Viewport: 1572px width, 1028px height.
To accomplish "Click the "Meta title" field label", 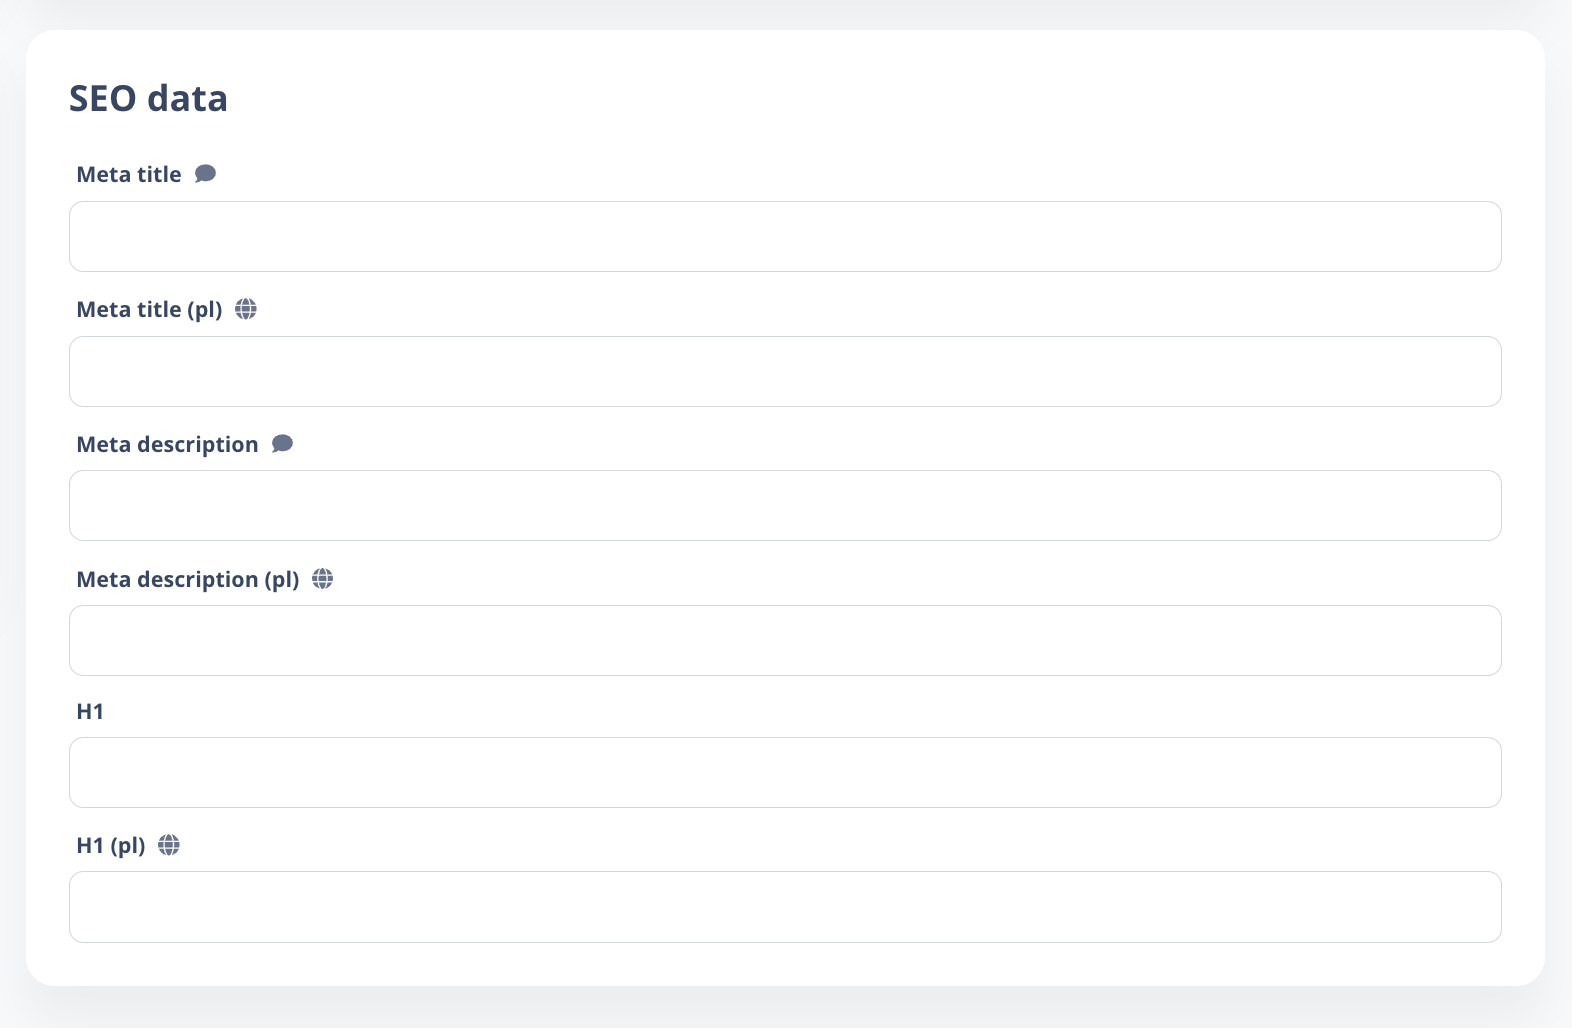I will [x=129, y=175].
